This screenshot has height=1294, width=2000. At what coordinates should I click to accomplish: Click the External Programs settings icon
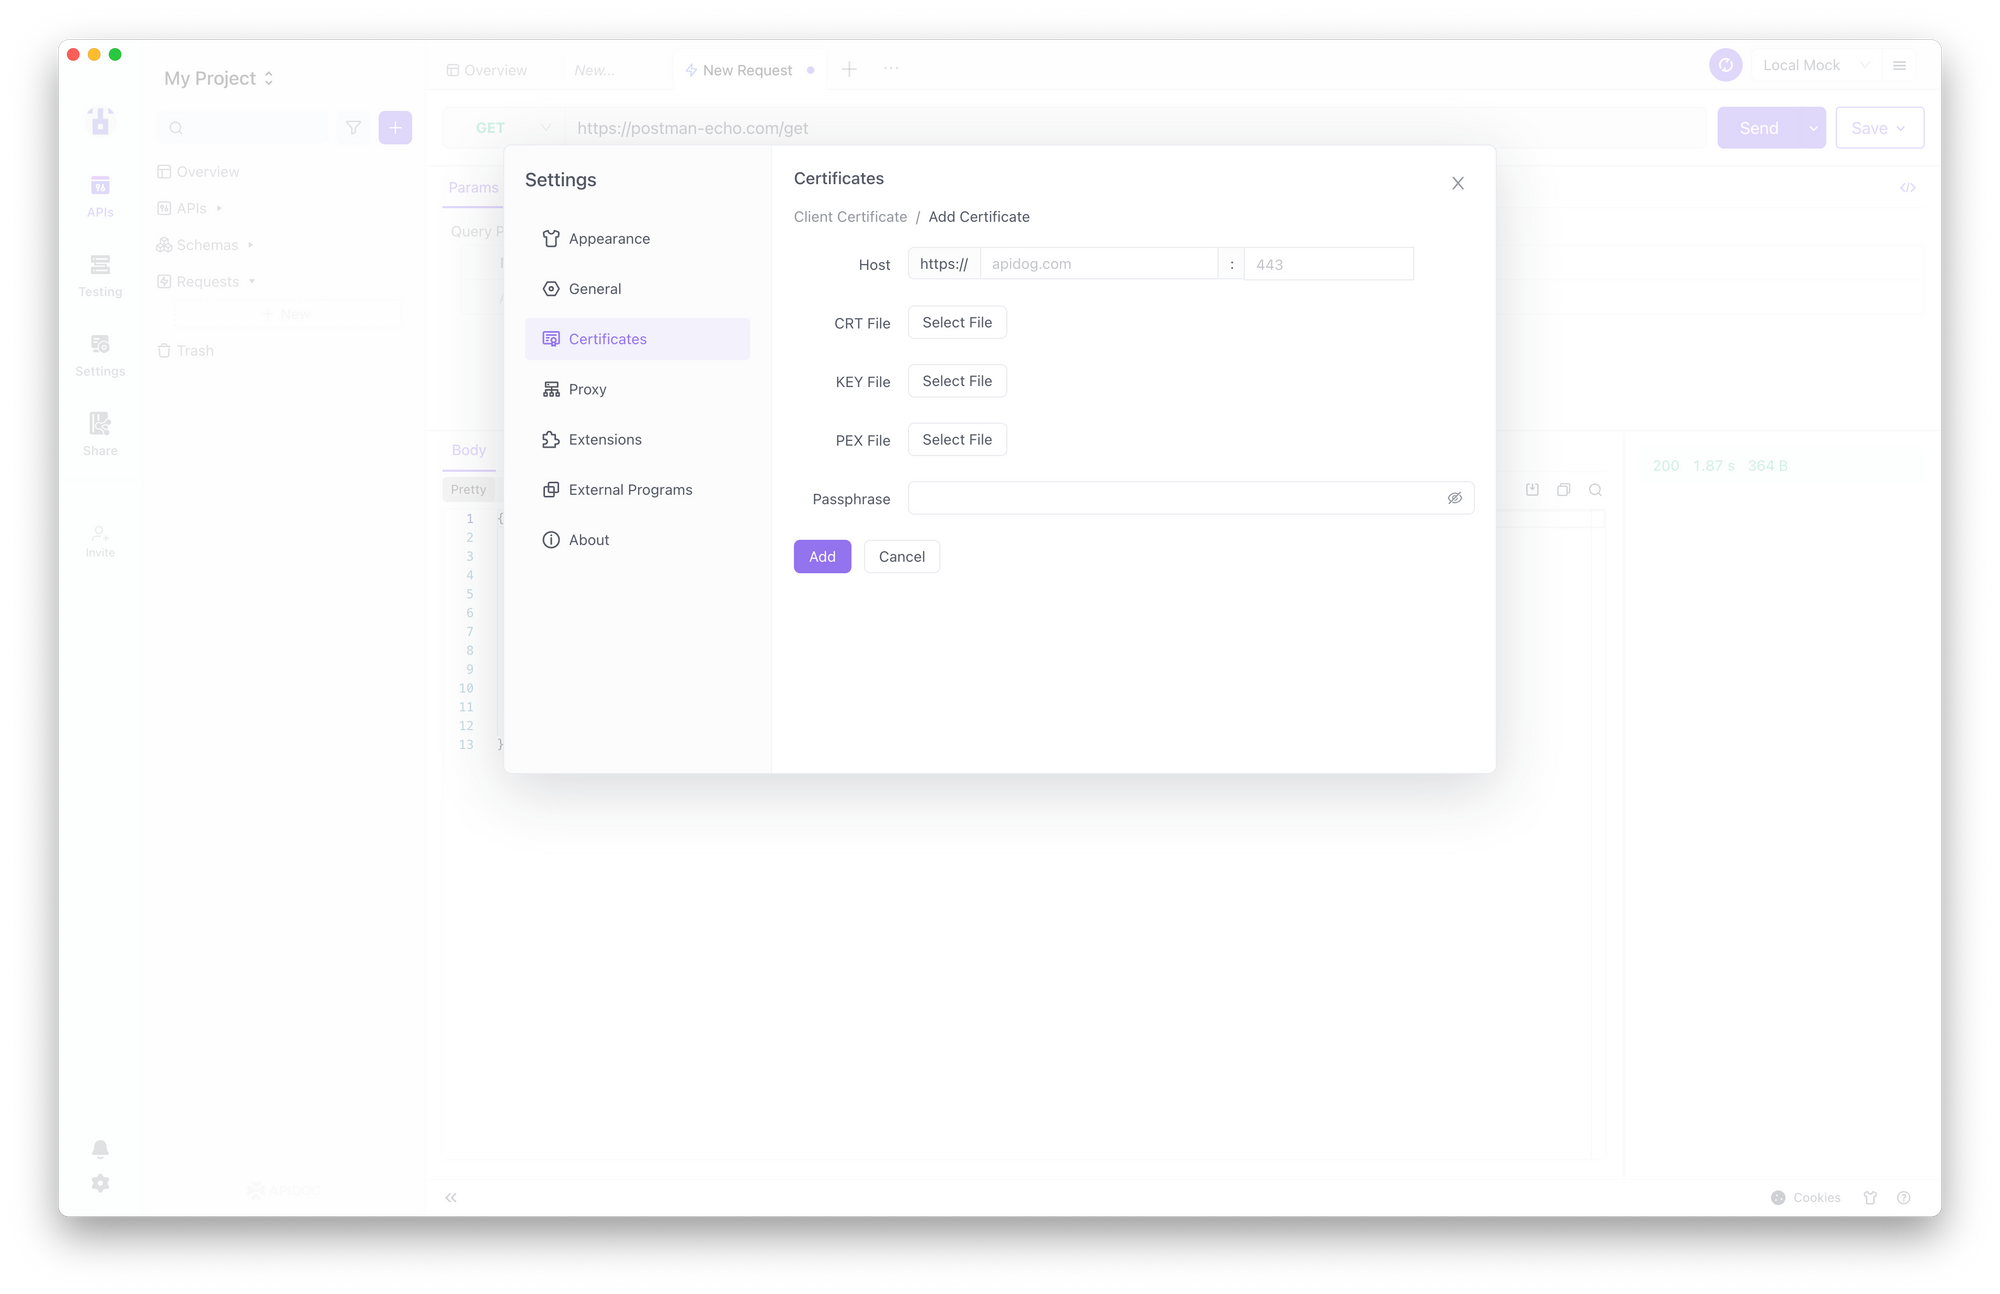[x=551, y=490]
